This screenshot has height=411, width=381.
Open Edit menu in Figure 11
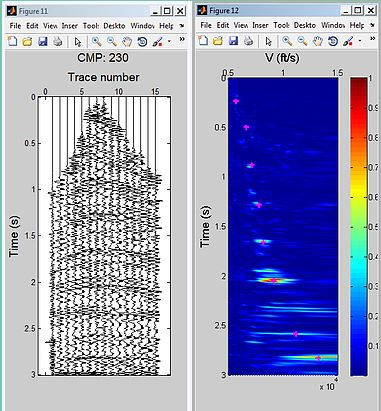point(32,26)
